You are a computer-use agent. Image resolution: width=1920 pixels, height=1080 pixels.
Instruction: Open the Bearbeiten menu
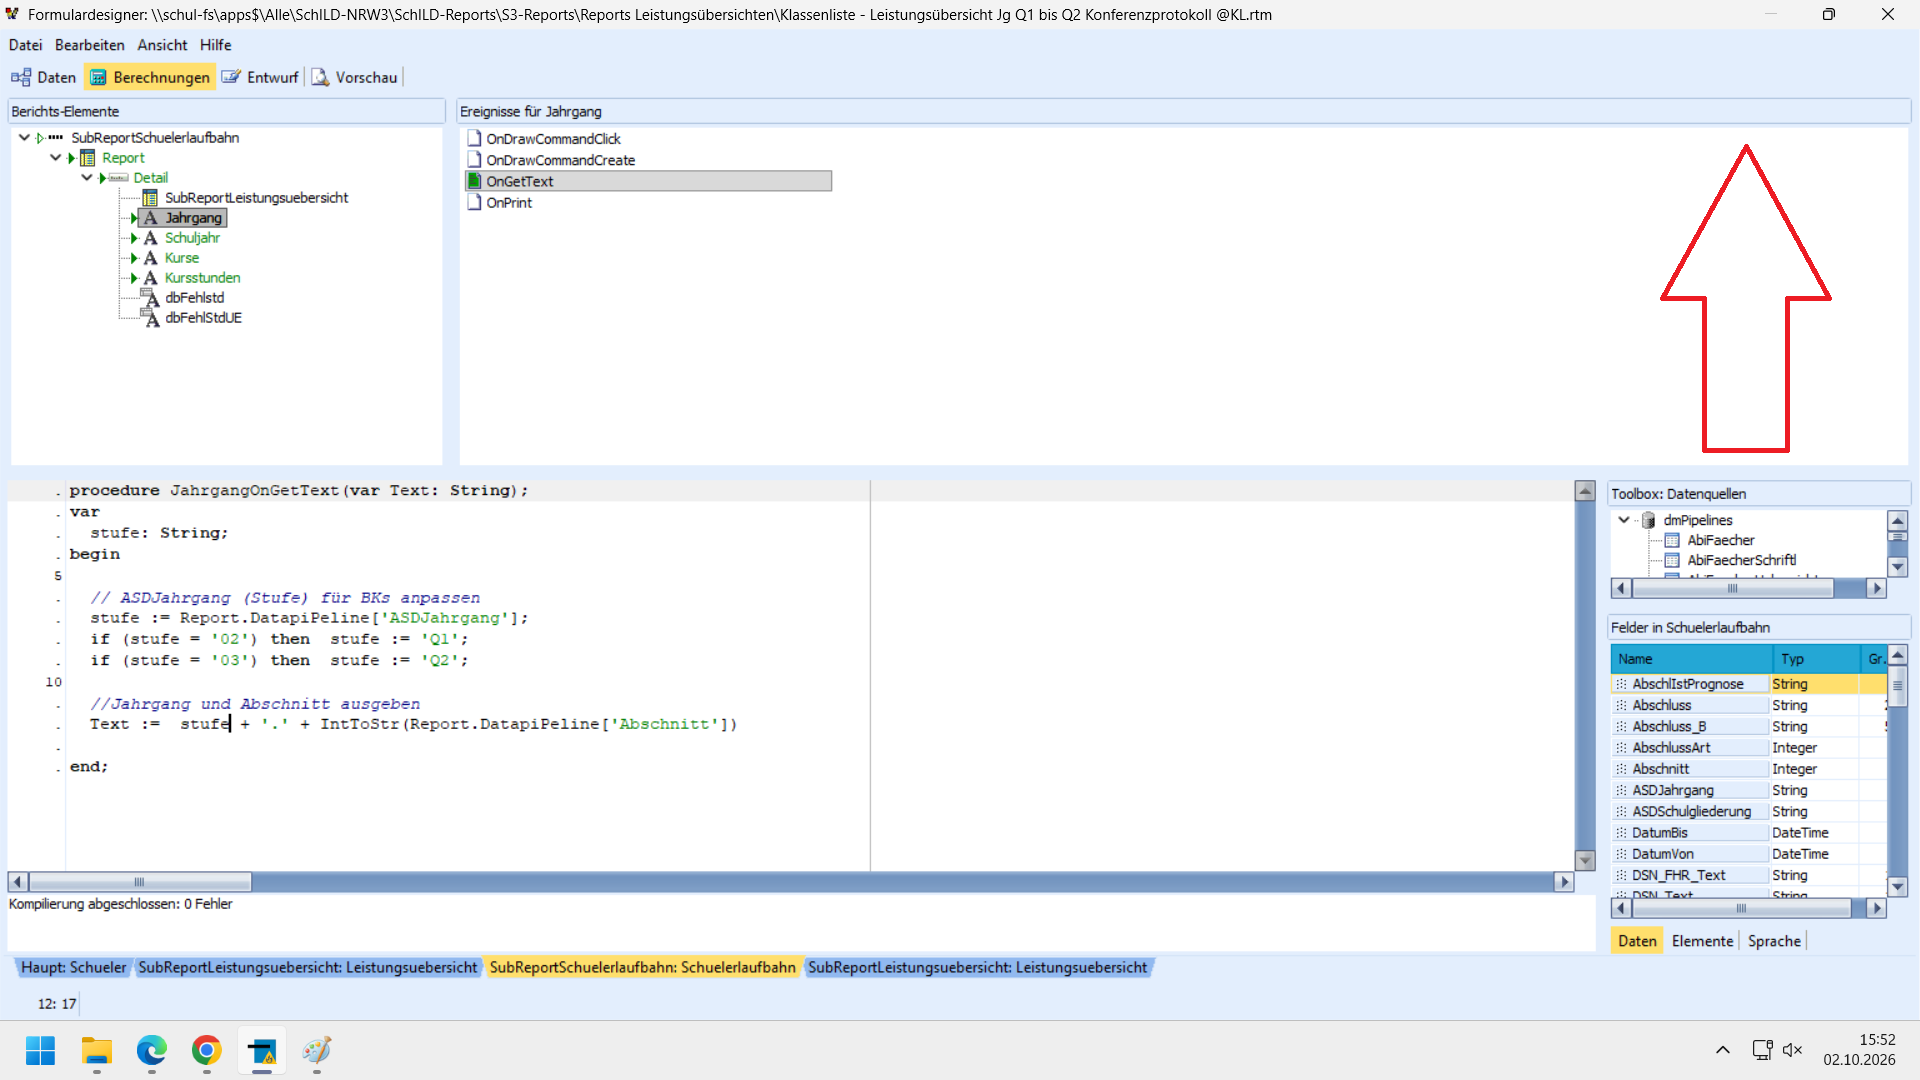click(x=89, y=45)
